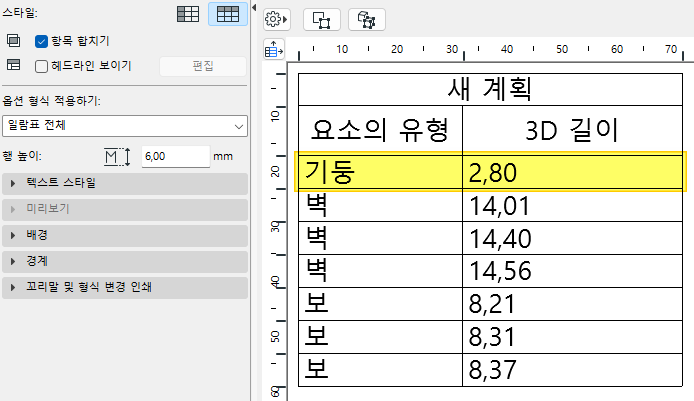Screen dimensions: 694x401
Task: Expand the 배경 section
Action: pyautogui.click(x=125, y=235)
